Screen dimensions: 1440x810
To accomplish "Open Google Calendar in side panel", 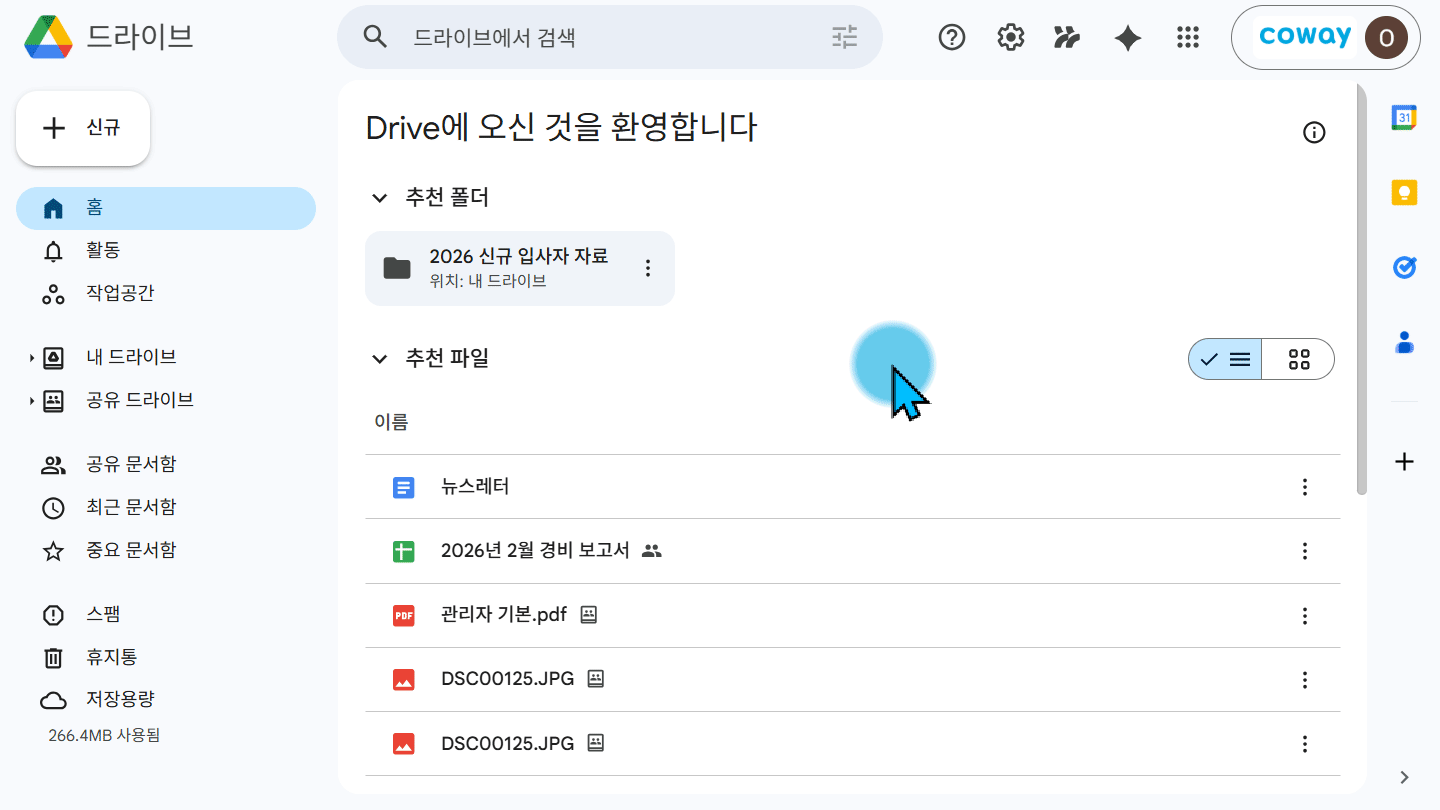I will click(x=1405, y=118).
